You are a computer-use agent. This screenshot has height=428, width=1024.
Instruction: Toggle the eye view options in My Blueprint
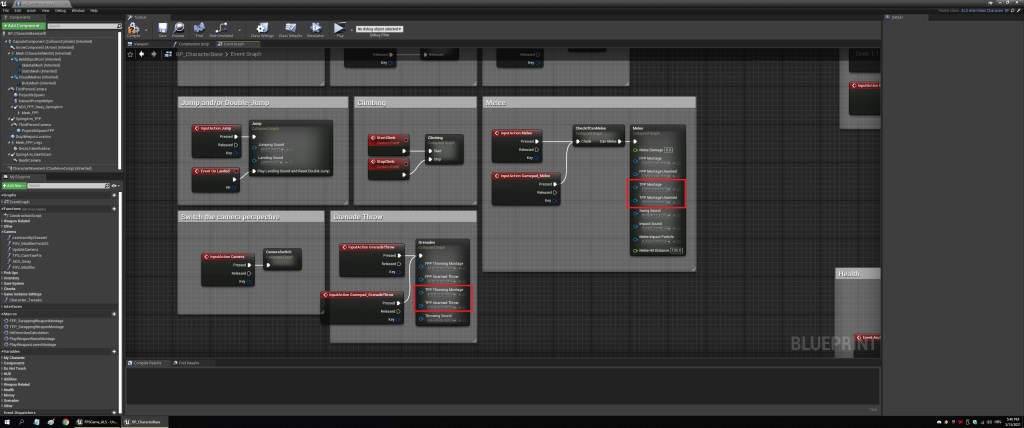click(115, 186)
